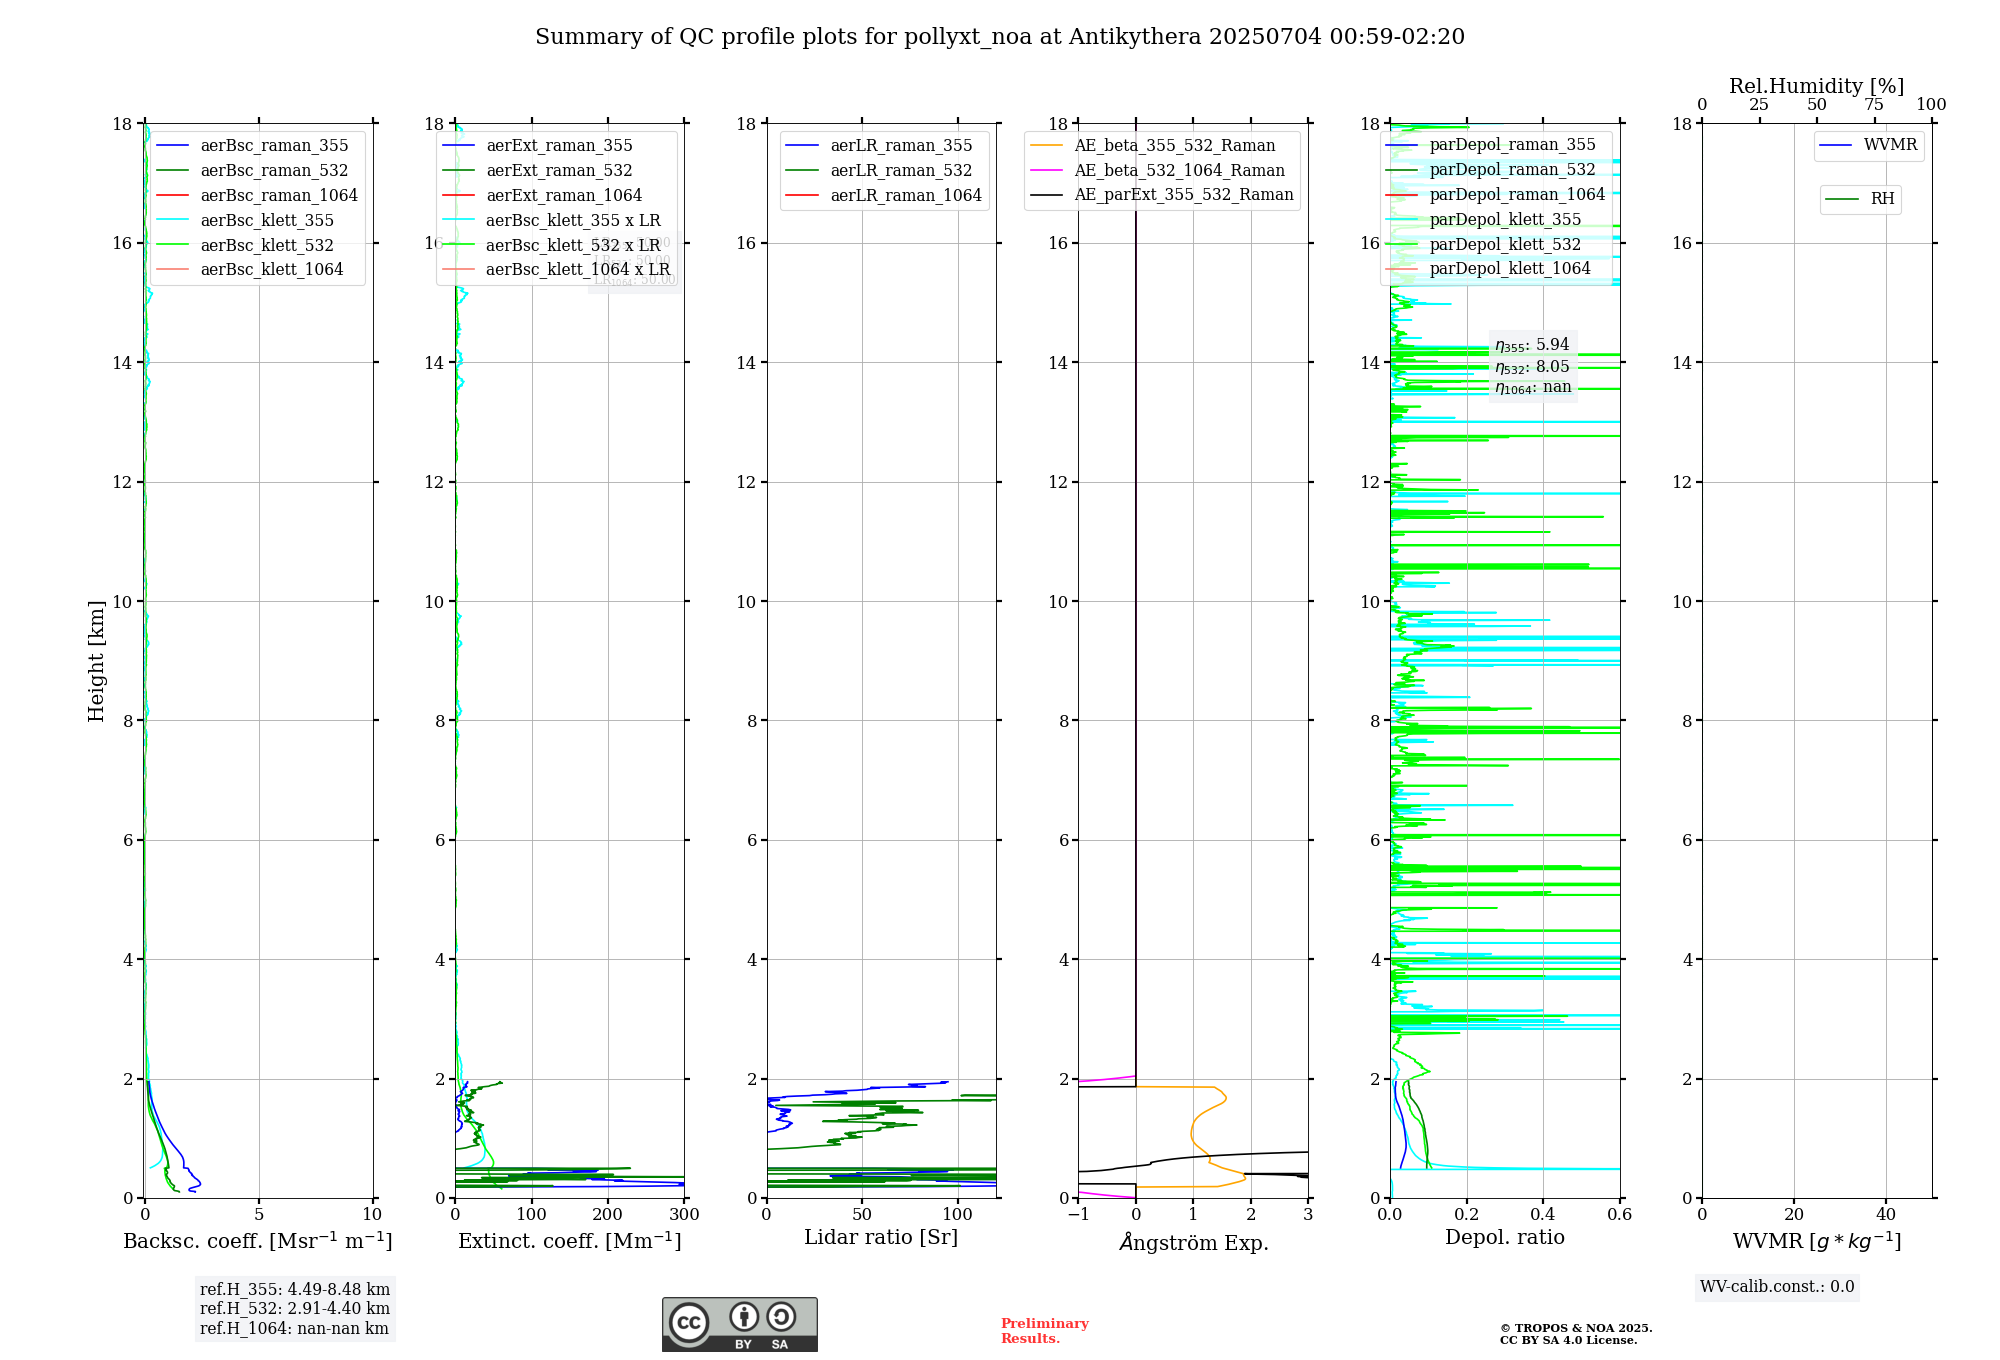
Task: Click the 'CC BY SA 4.0 License.' text
Action: pyautogui.click(x=1568, y=1341)
